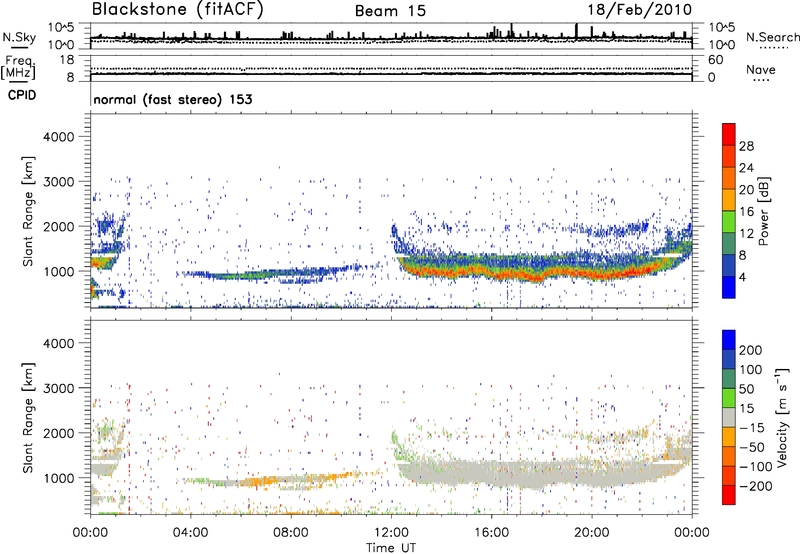Pick the light green Power colorbar segment
This screenshot has height=554, width=800.
pyautogui.click(x=729, y=222)
